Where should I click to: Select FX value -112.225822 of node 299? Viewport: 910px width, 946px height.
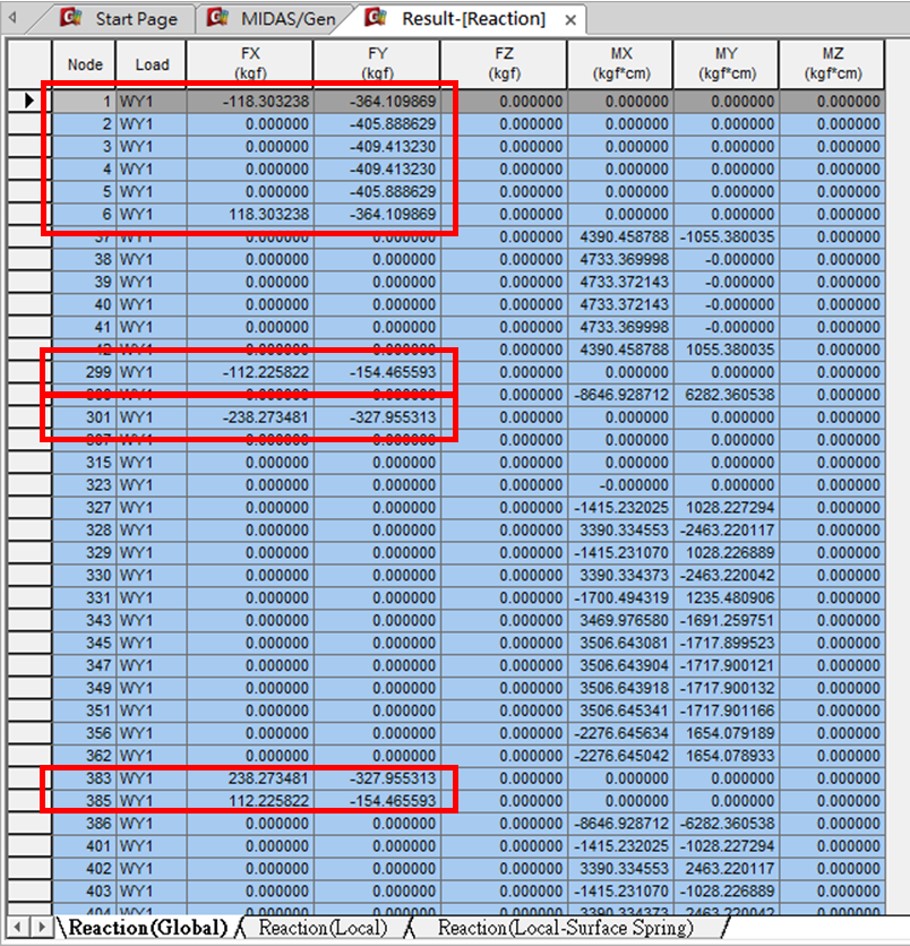(x=250, y=372)
